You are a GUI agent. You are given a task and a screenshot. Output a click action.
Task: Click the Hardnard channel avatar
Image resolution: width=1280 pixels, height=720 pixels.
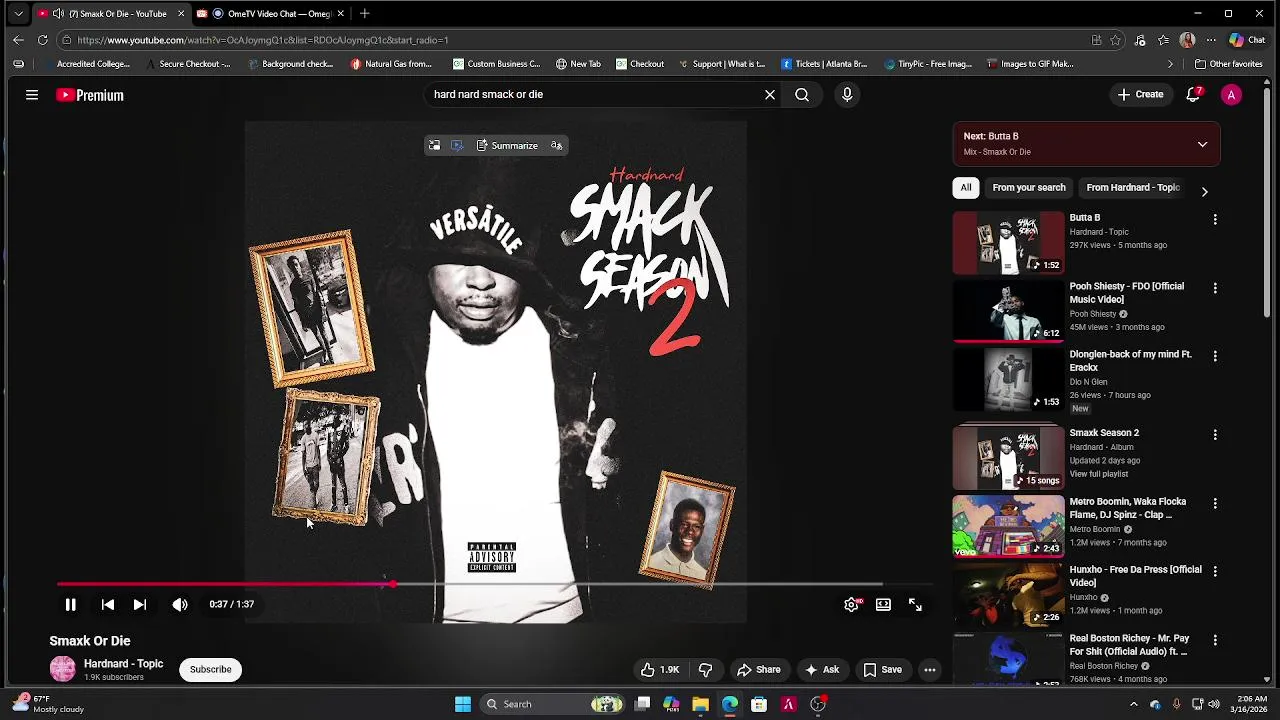click(63, 670)
